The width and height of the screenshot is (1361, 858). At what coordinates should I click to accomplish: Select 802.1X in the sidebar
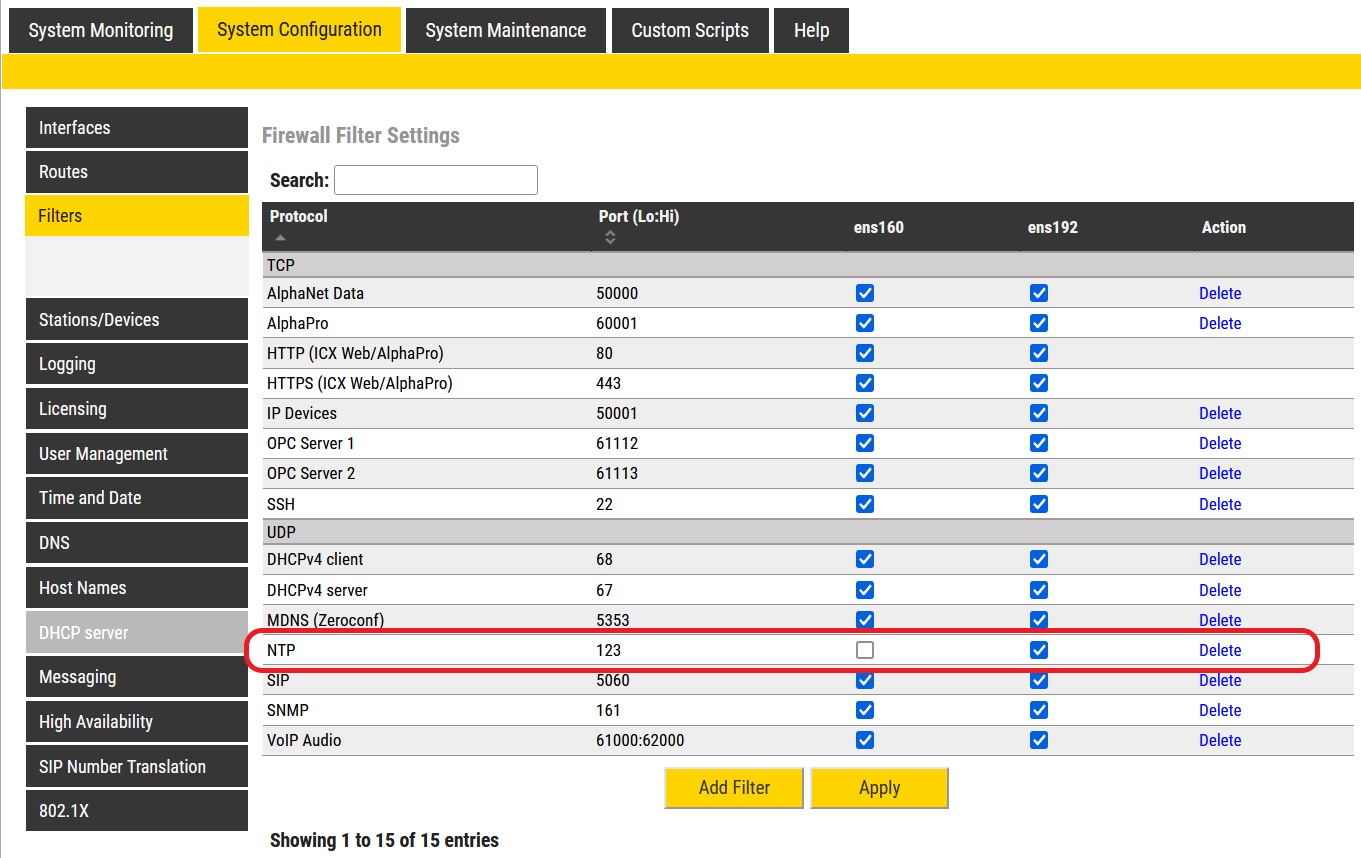tap(136, 811)
